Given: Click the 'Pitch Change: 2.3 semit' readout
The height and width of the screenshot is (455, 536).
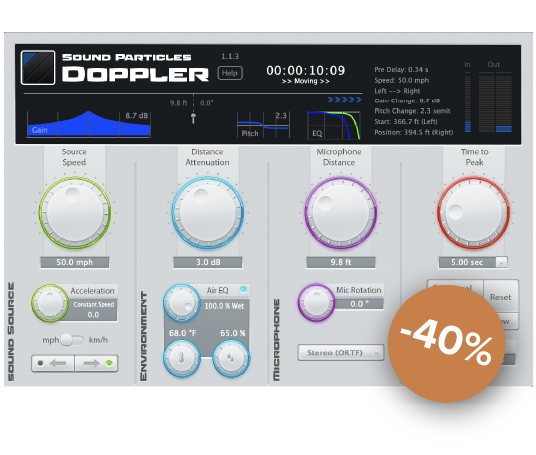Looking at the screenshot, I should click(x=412, y=111).
